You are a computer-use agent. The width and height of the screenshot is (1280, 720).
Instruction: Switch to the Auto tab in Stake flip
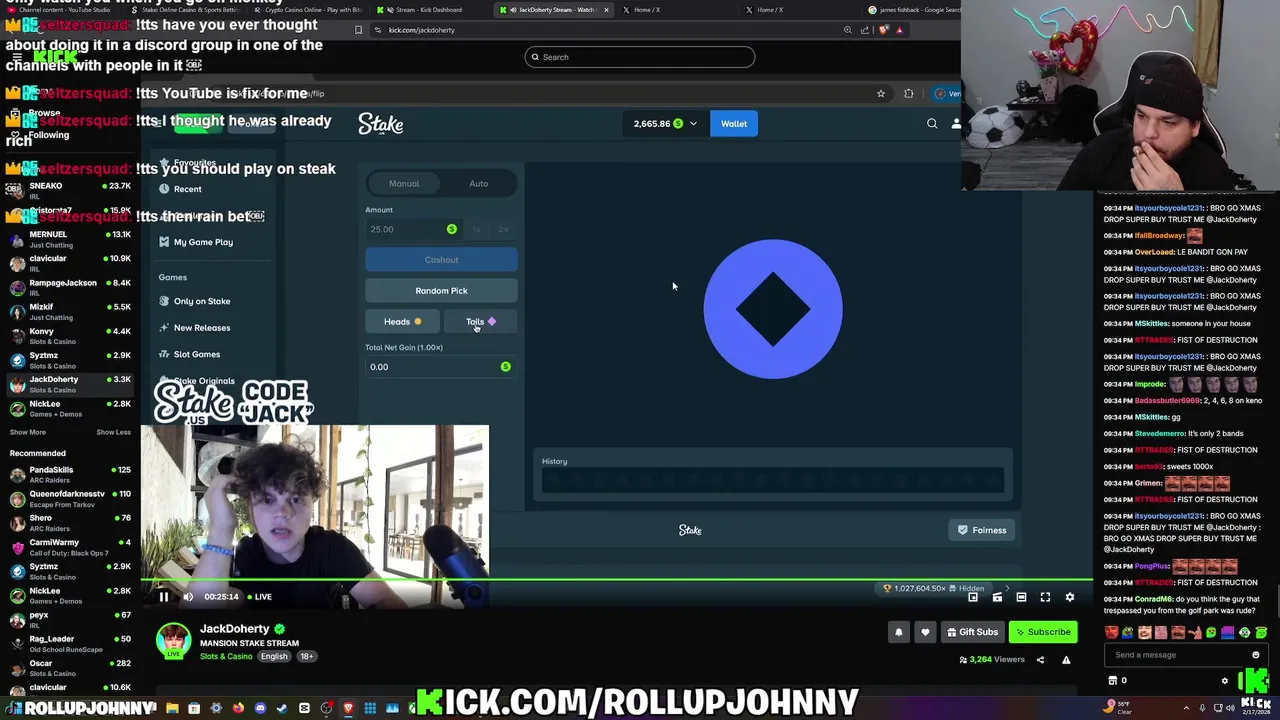[479, 184]
